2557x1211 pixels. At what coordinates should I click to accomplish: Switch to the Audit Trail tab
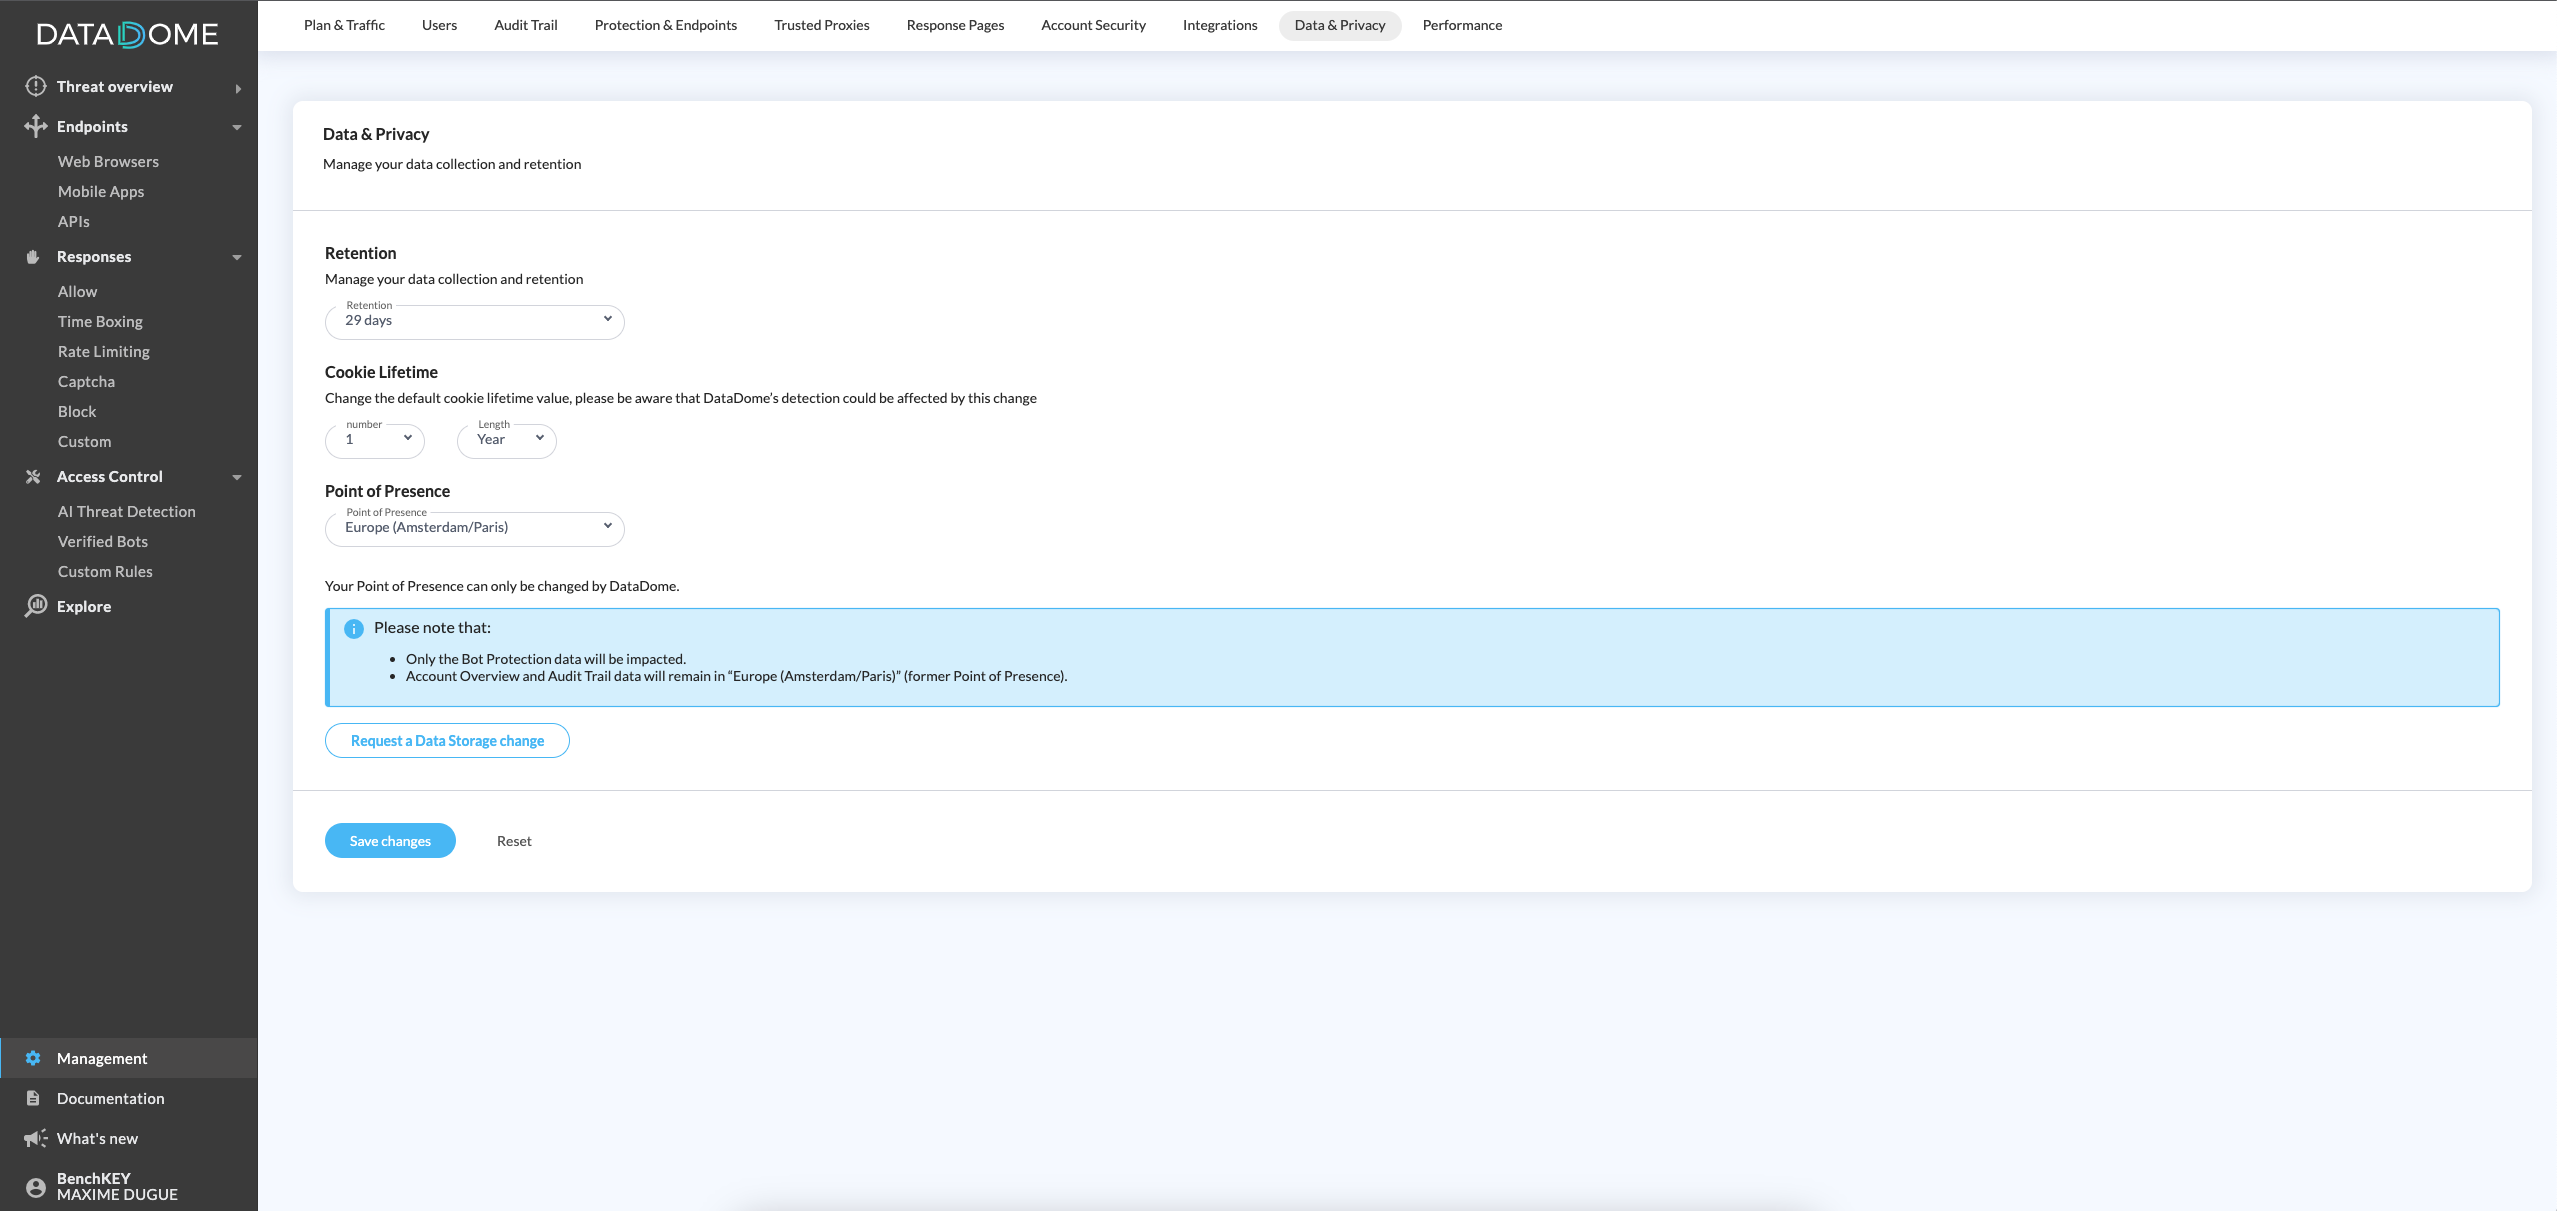525,25
